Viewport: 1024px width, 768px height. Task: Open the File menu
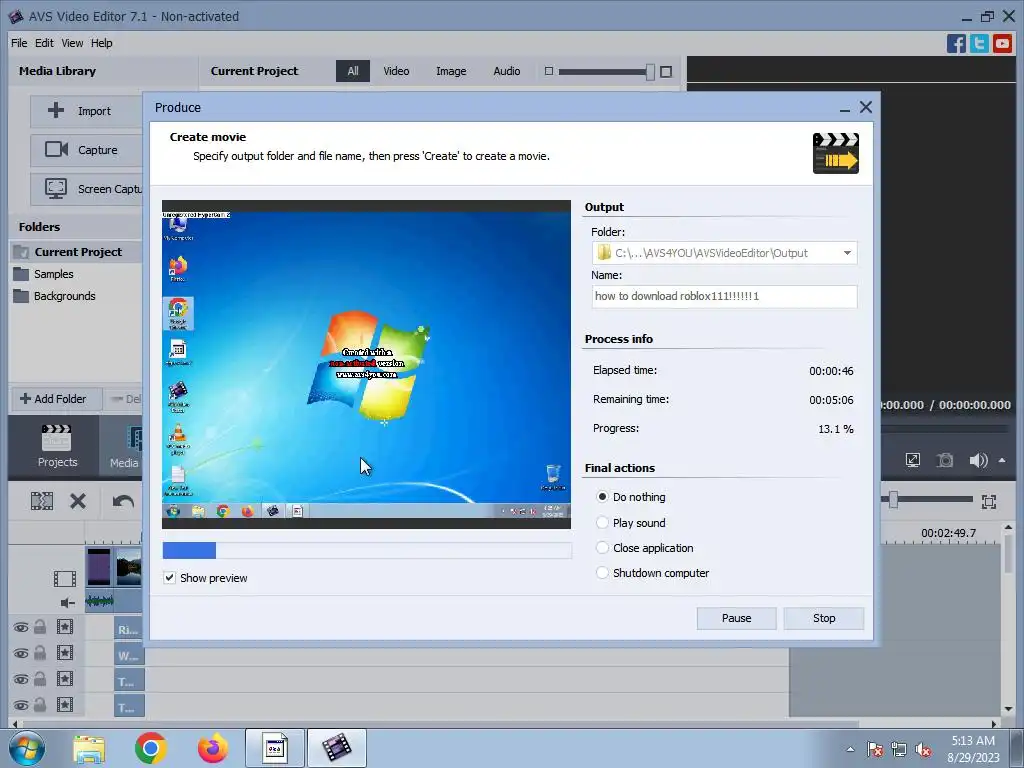(x=19, y=43)
